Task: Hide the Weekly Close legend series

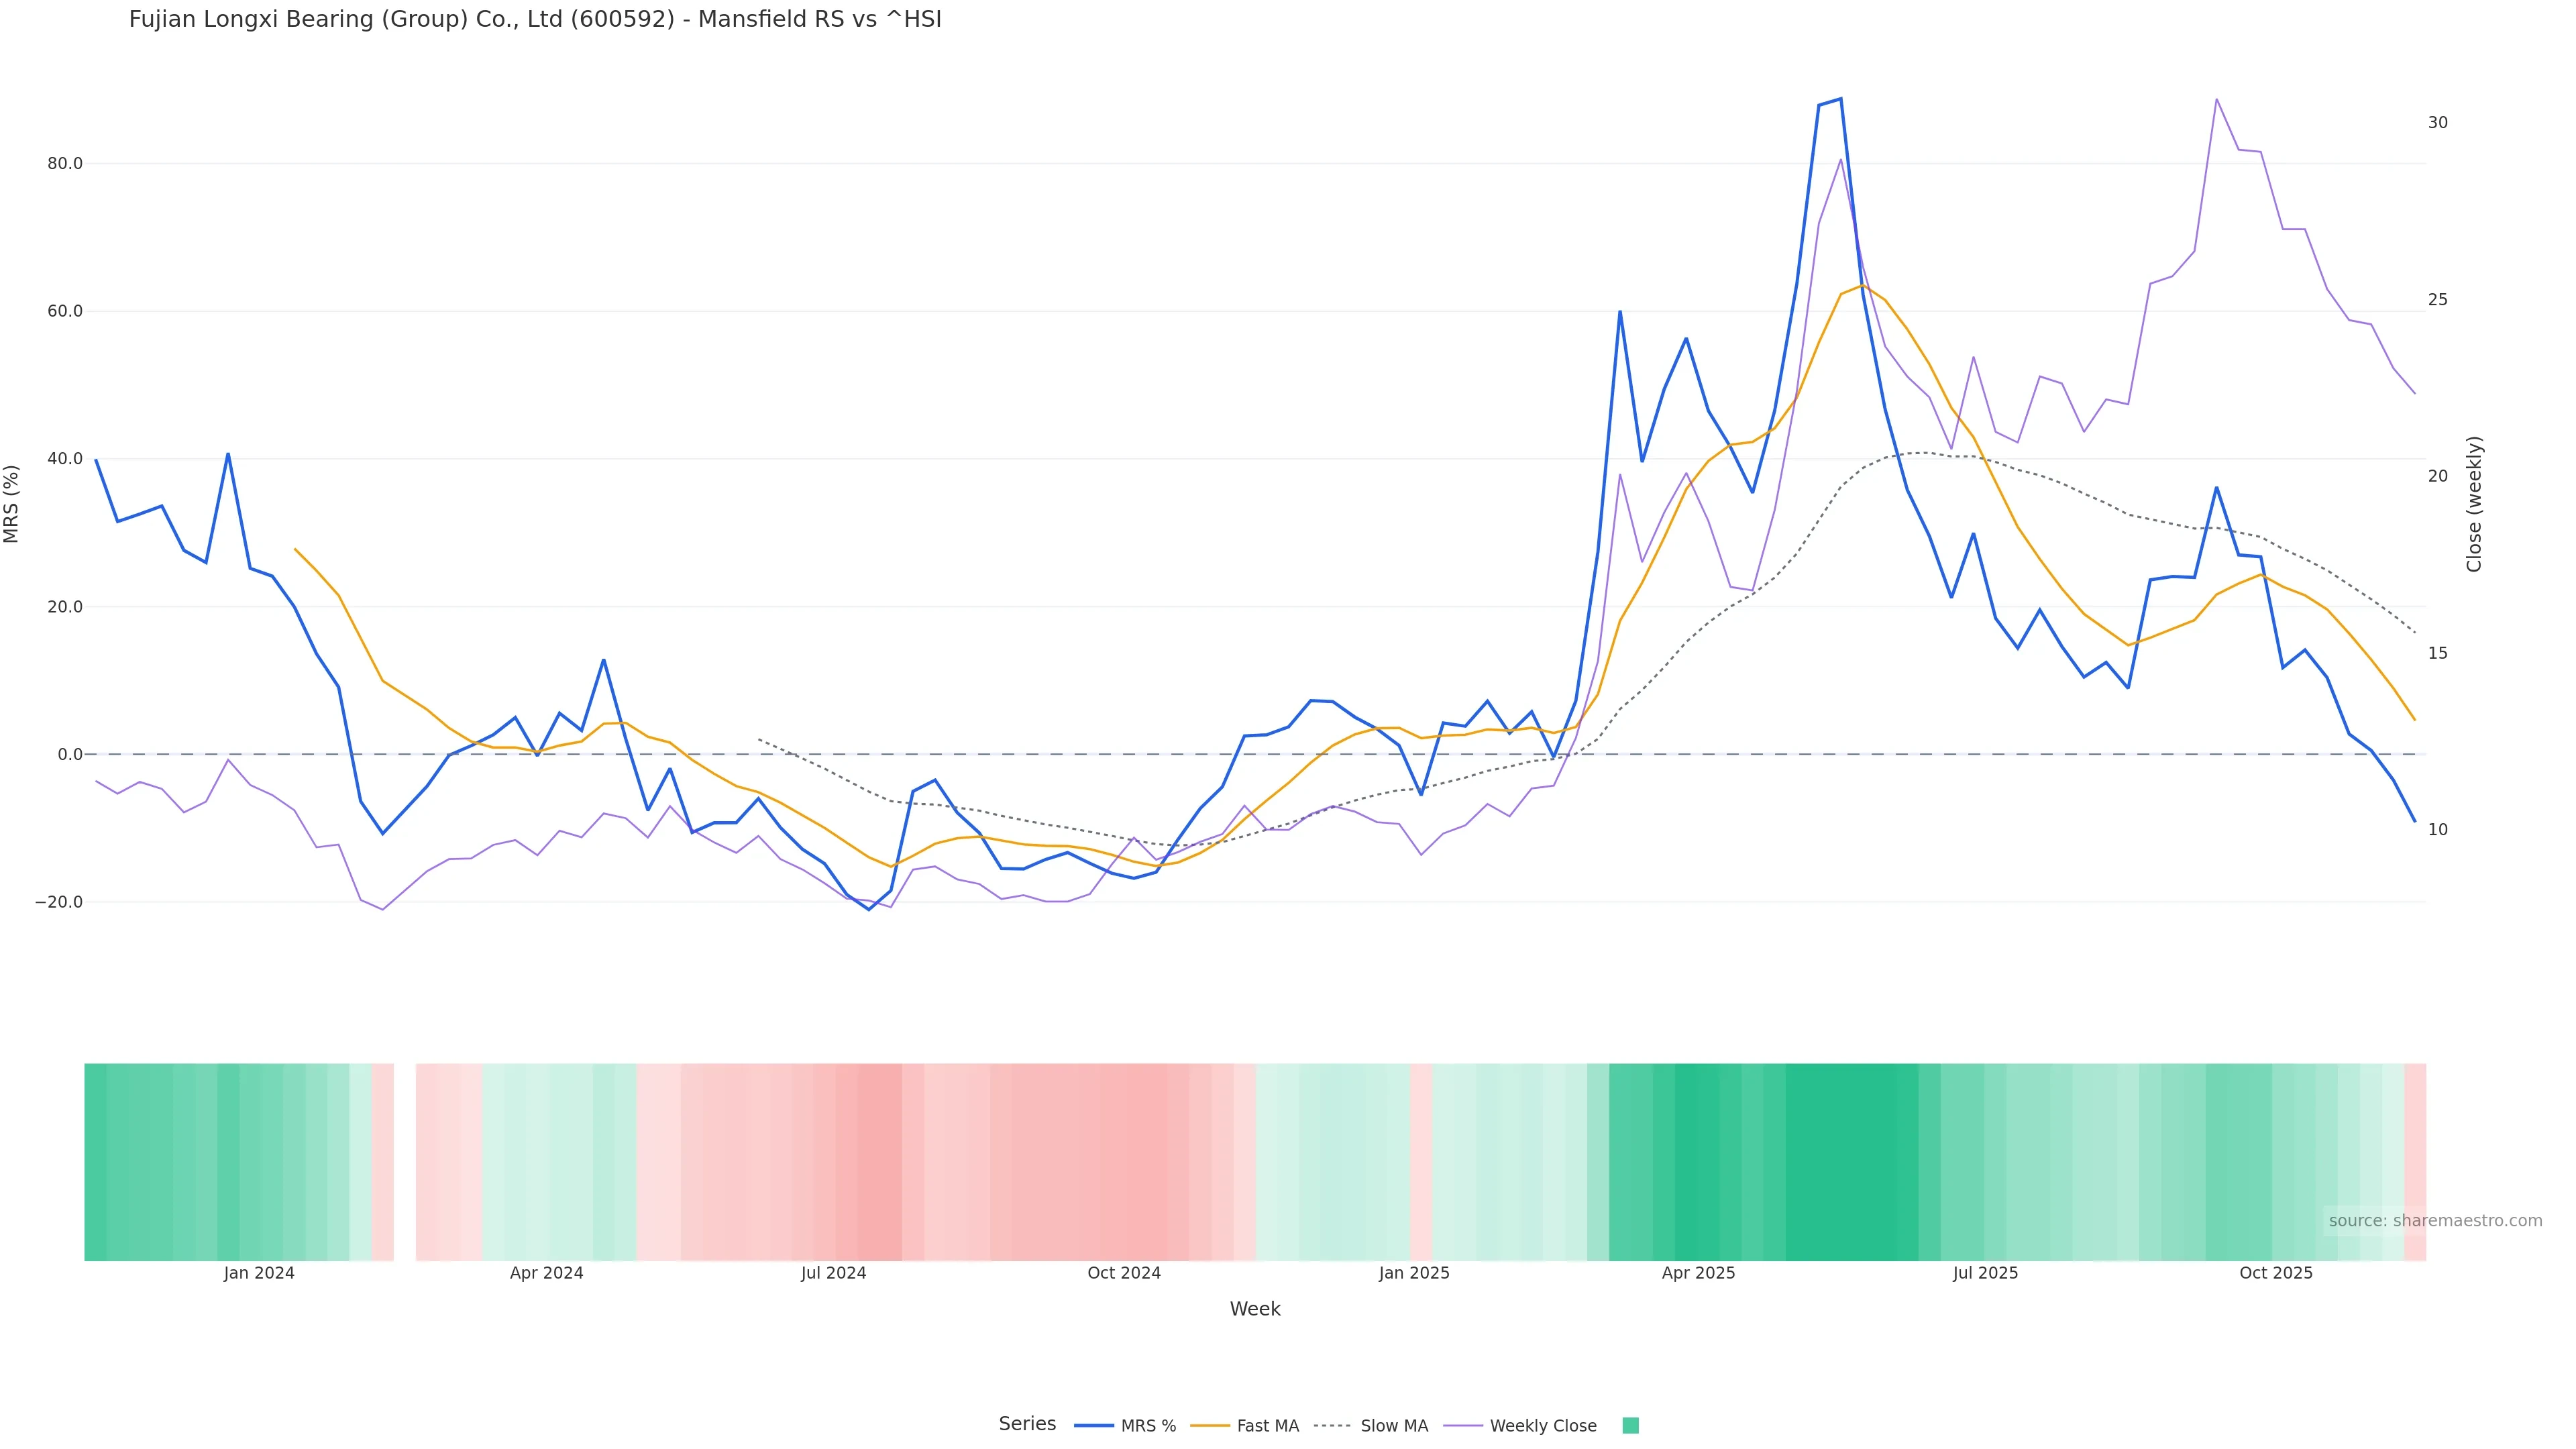Action: coord(1542,1426)
